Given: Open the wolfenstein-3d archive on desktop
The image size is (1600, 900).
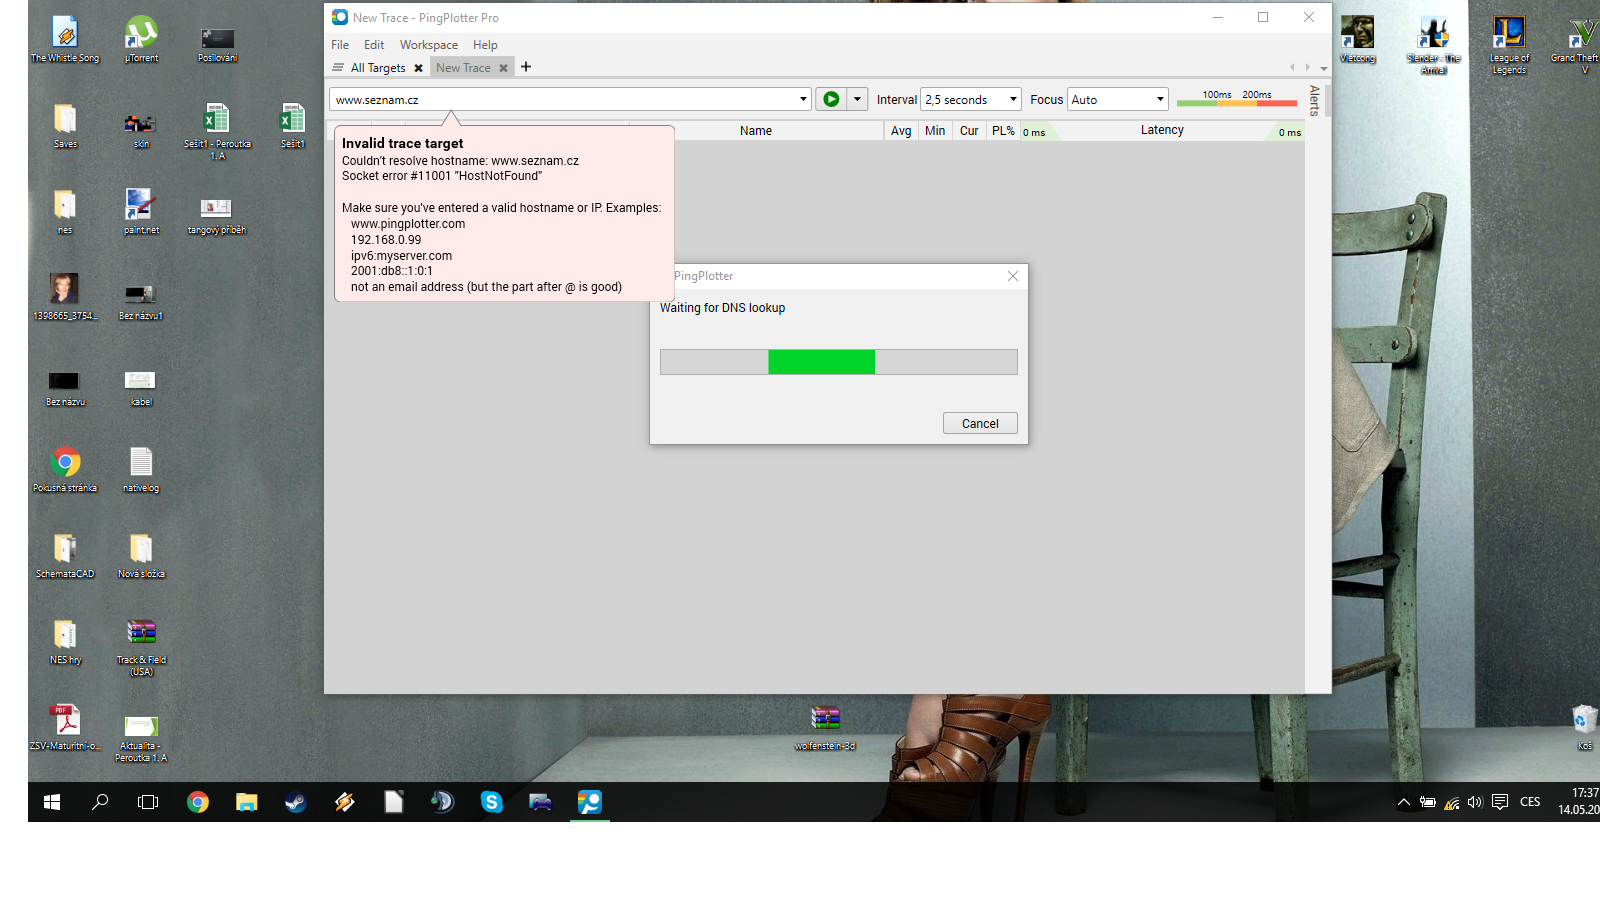Looking at the screenshot, I should tap(825, 728).
